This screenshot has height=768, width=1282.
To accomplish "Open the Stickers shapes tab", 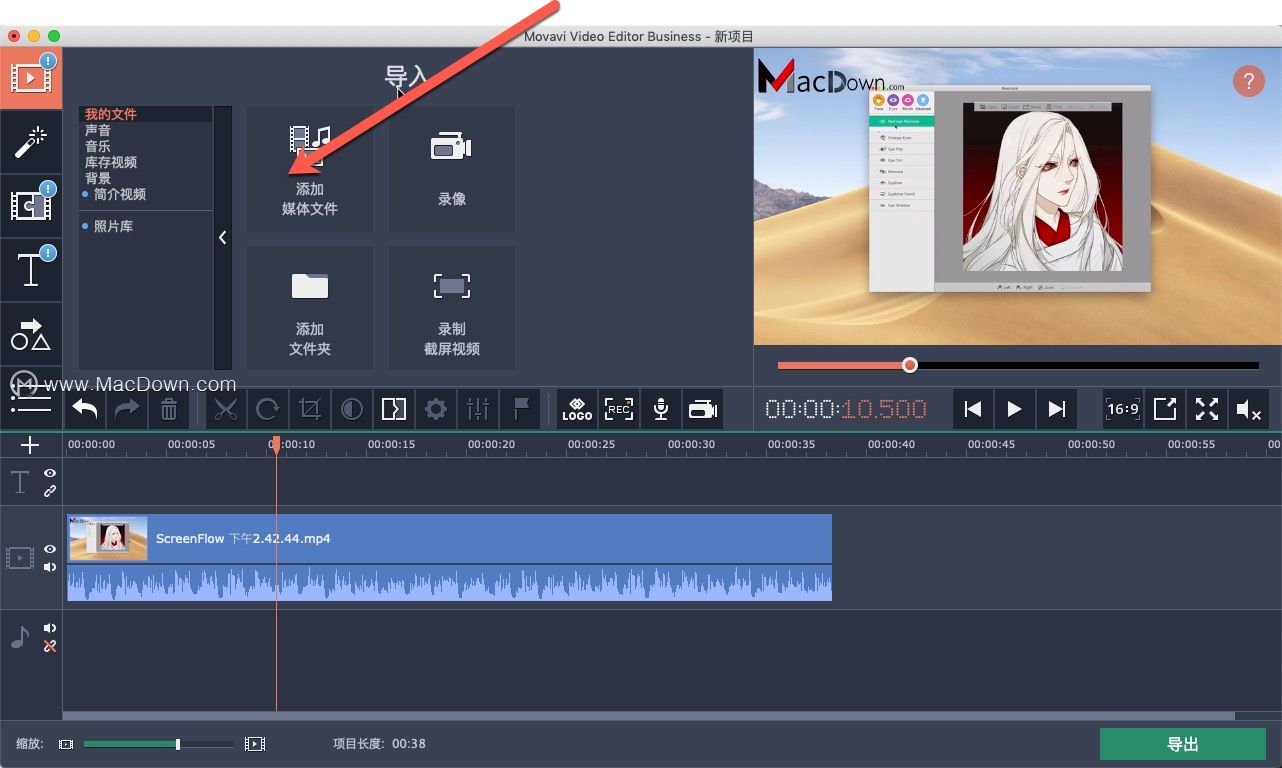I will pos(31,334).
